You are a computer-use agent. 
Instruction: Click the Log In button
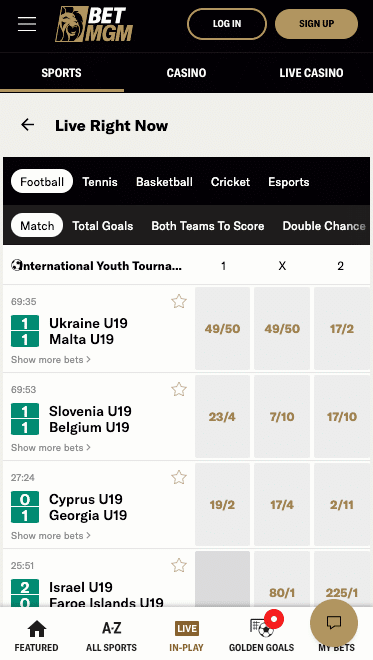click(227, 24)
